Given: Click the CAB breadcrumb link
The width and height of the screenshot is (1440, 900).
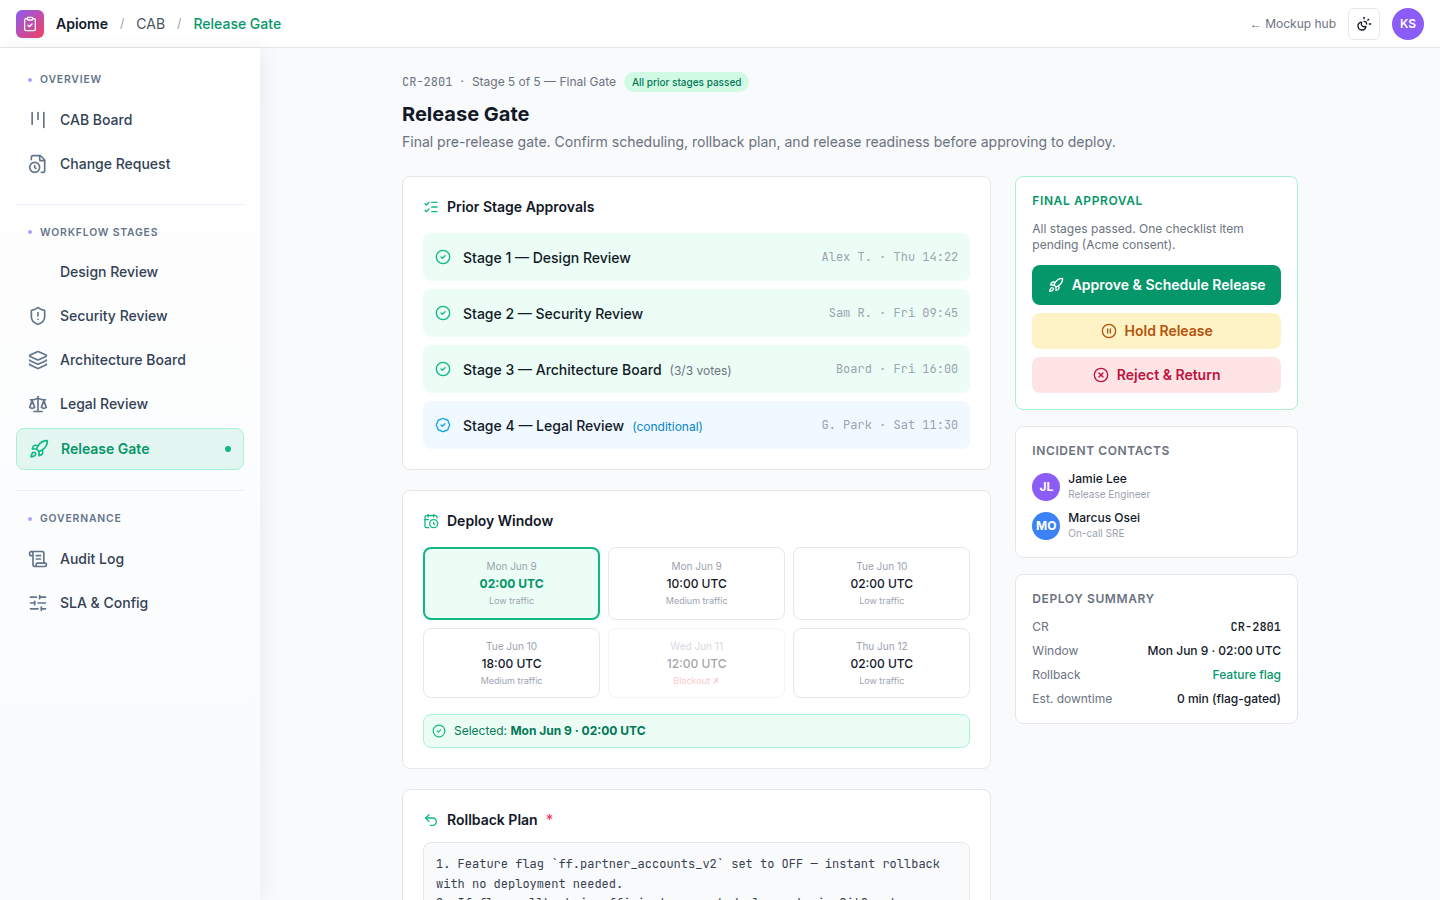Looking at the screenshot, I should tap(151, 24).
